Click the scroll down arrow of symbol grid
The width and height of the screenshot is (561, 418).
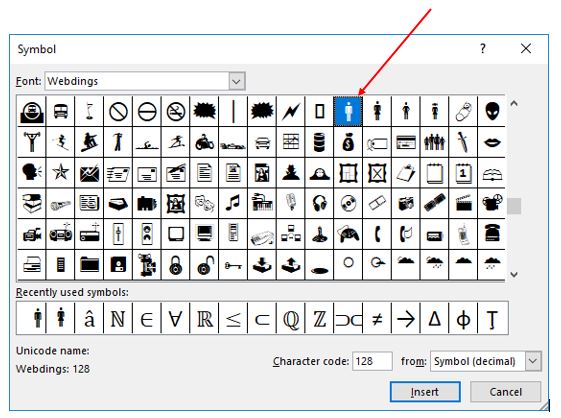(x=514, y=274)
